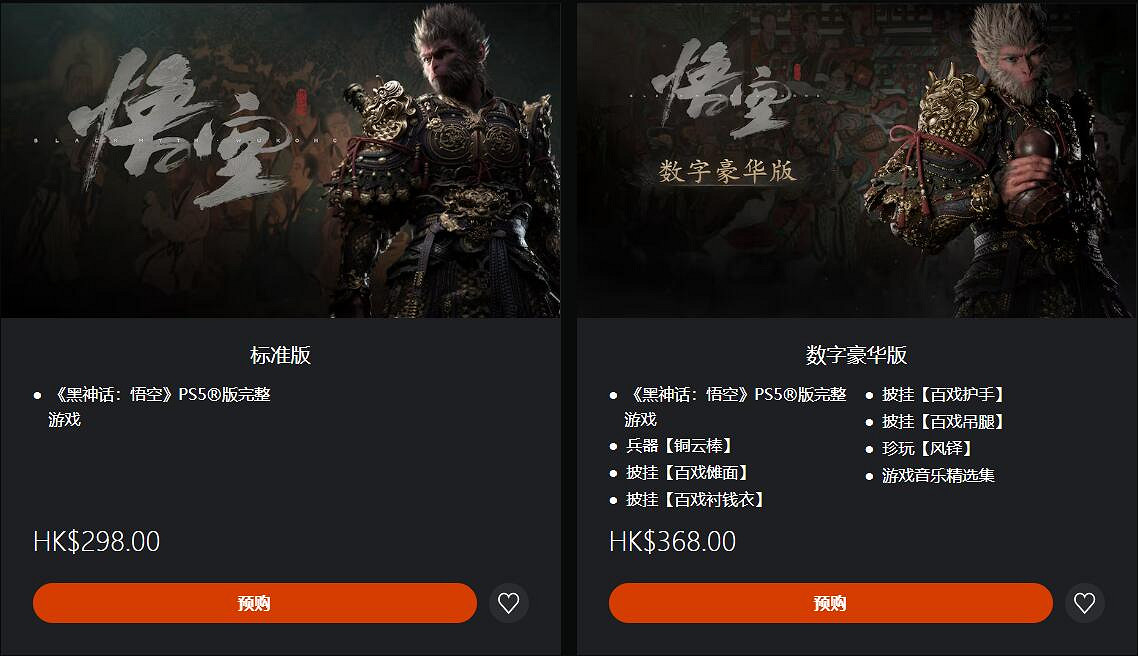The image size is (1138, 656).
Task: Click the 兵器【铜云棒】 bonus item
Action: click(x=680, y=446)
